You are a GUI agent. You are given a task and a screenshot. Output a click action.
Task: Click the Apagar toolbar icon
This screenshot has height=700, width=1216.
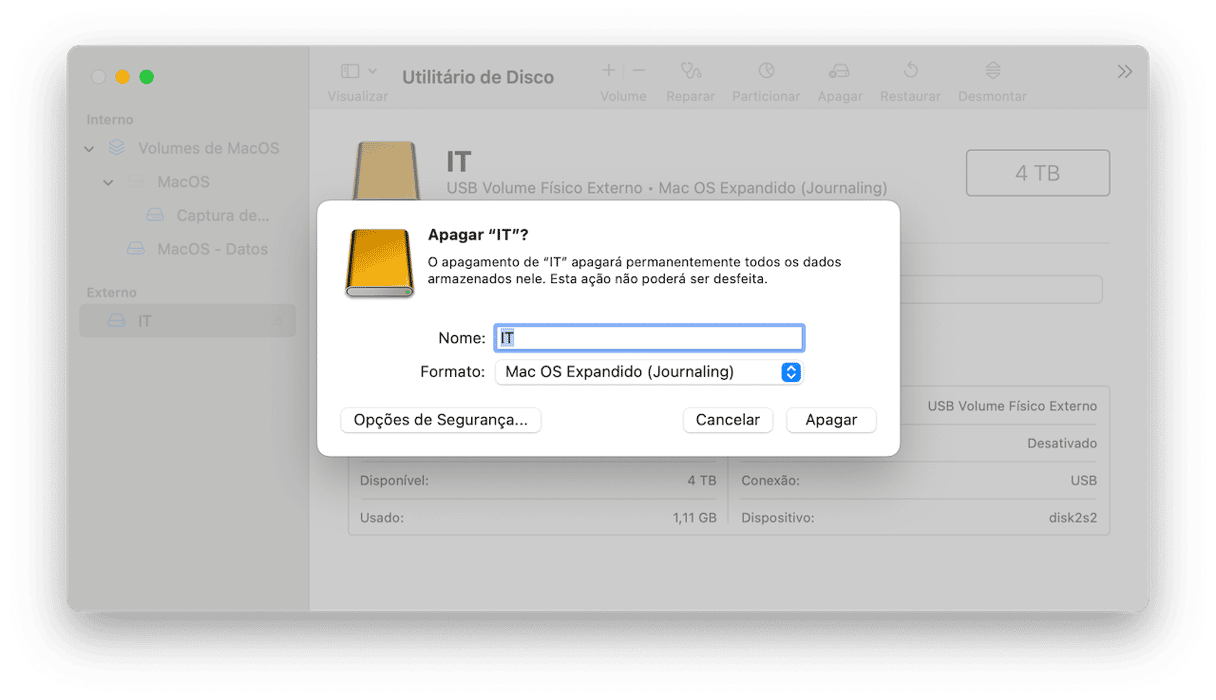pos(839,72)
